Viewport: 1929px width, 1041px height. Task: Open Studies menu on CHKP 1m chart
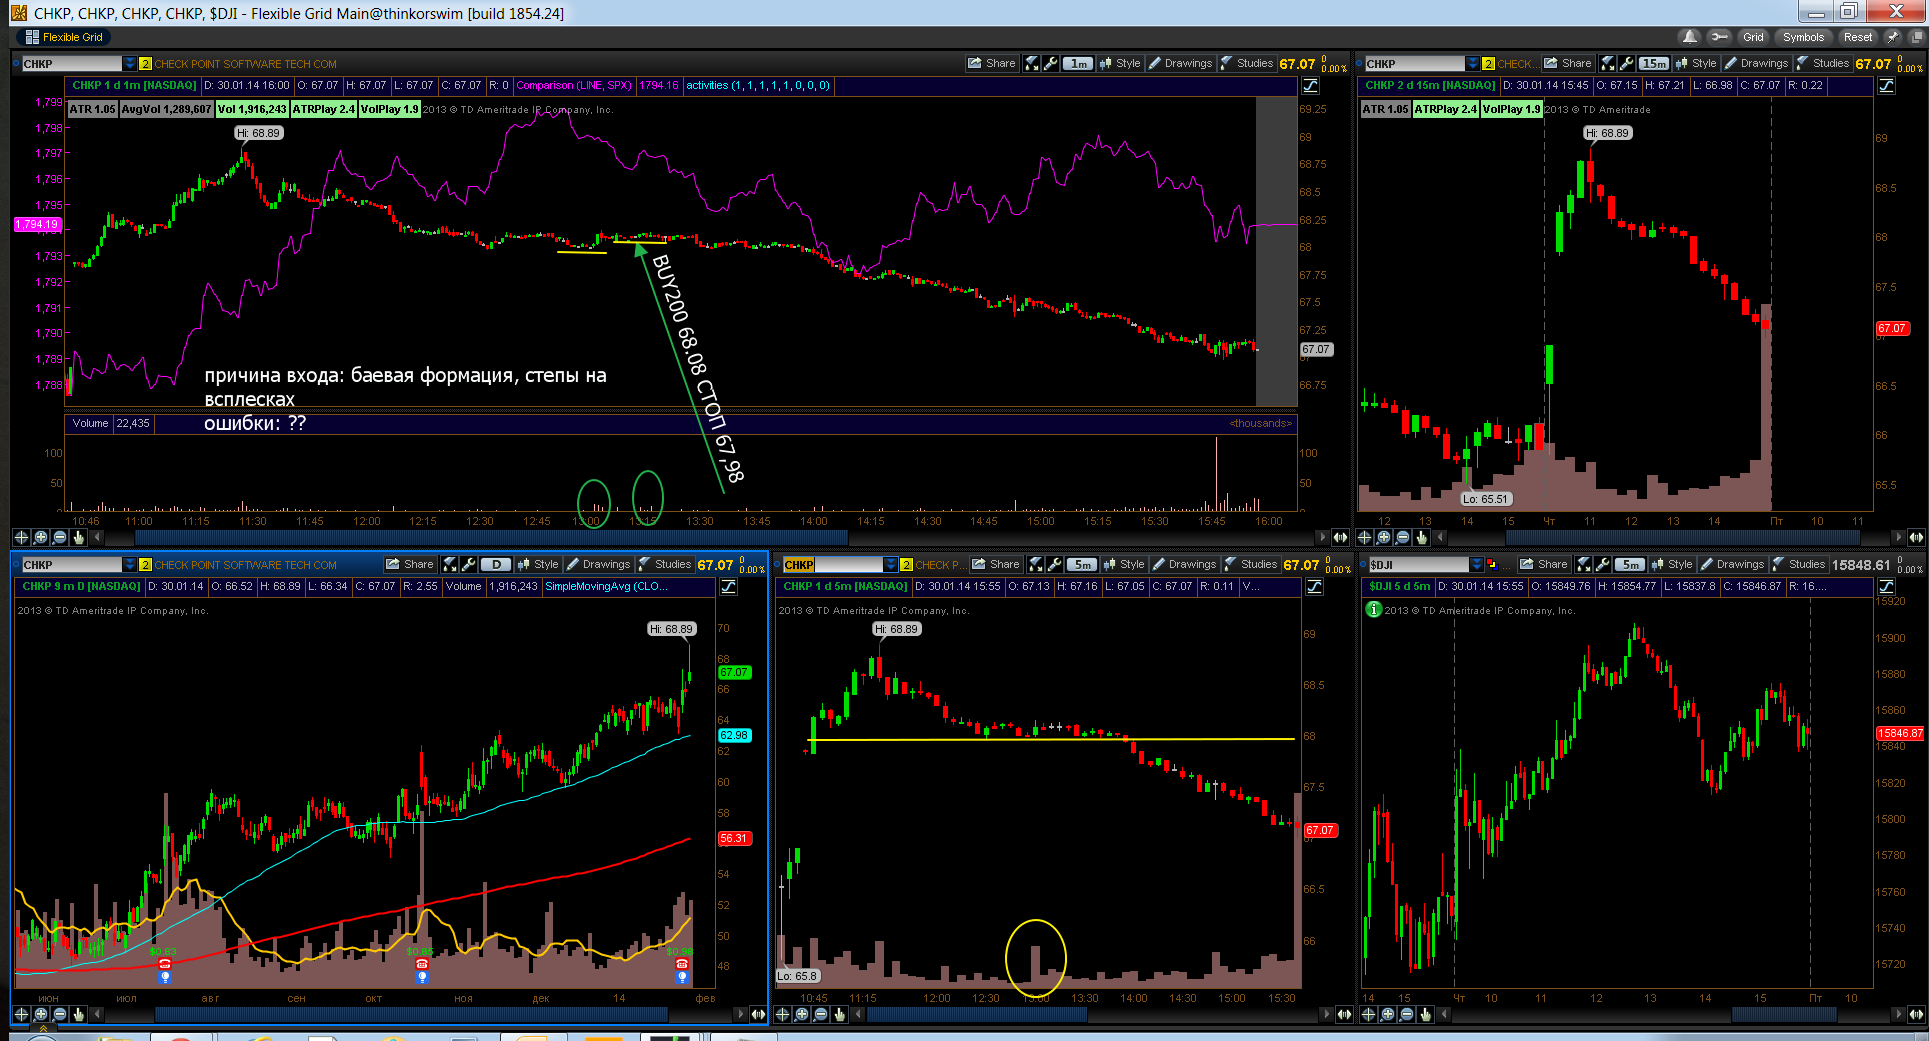1247,63
